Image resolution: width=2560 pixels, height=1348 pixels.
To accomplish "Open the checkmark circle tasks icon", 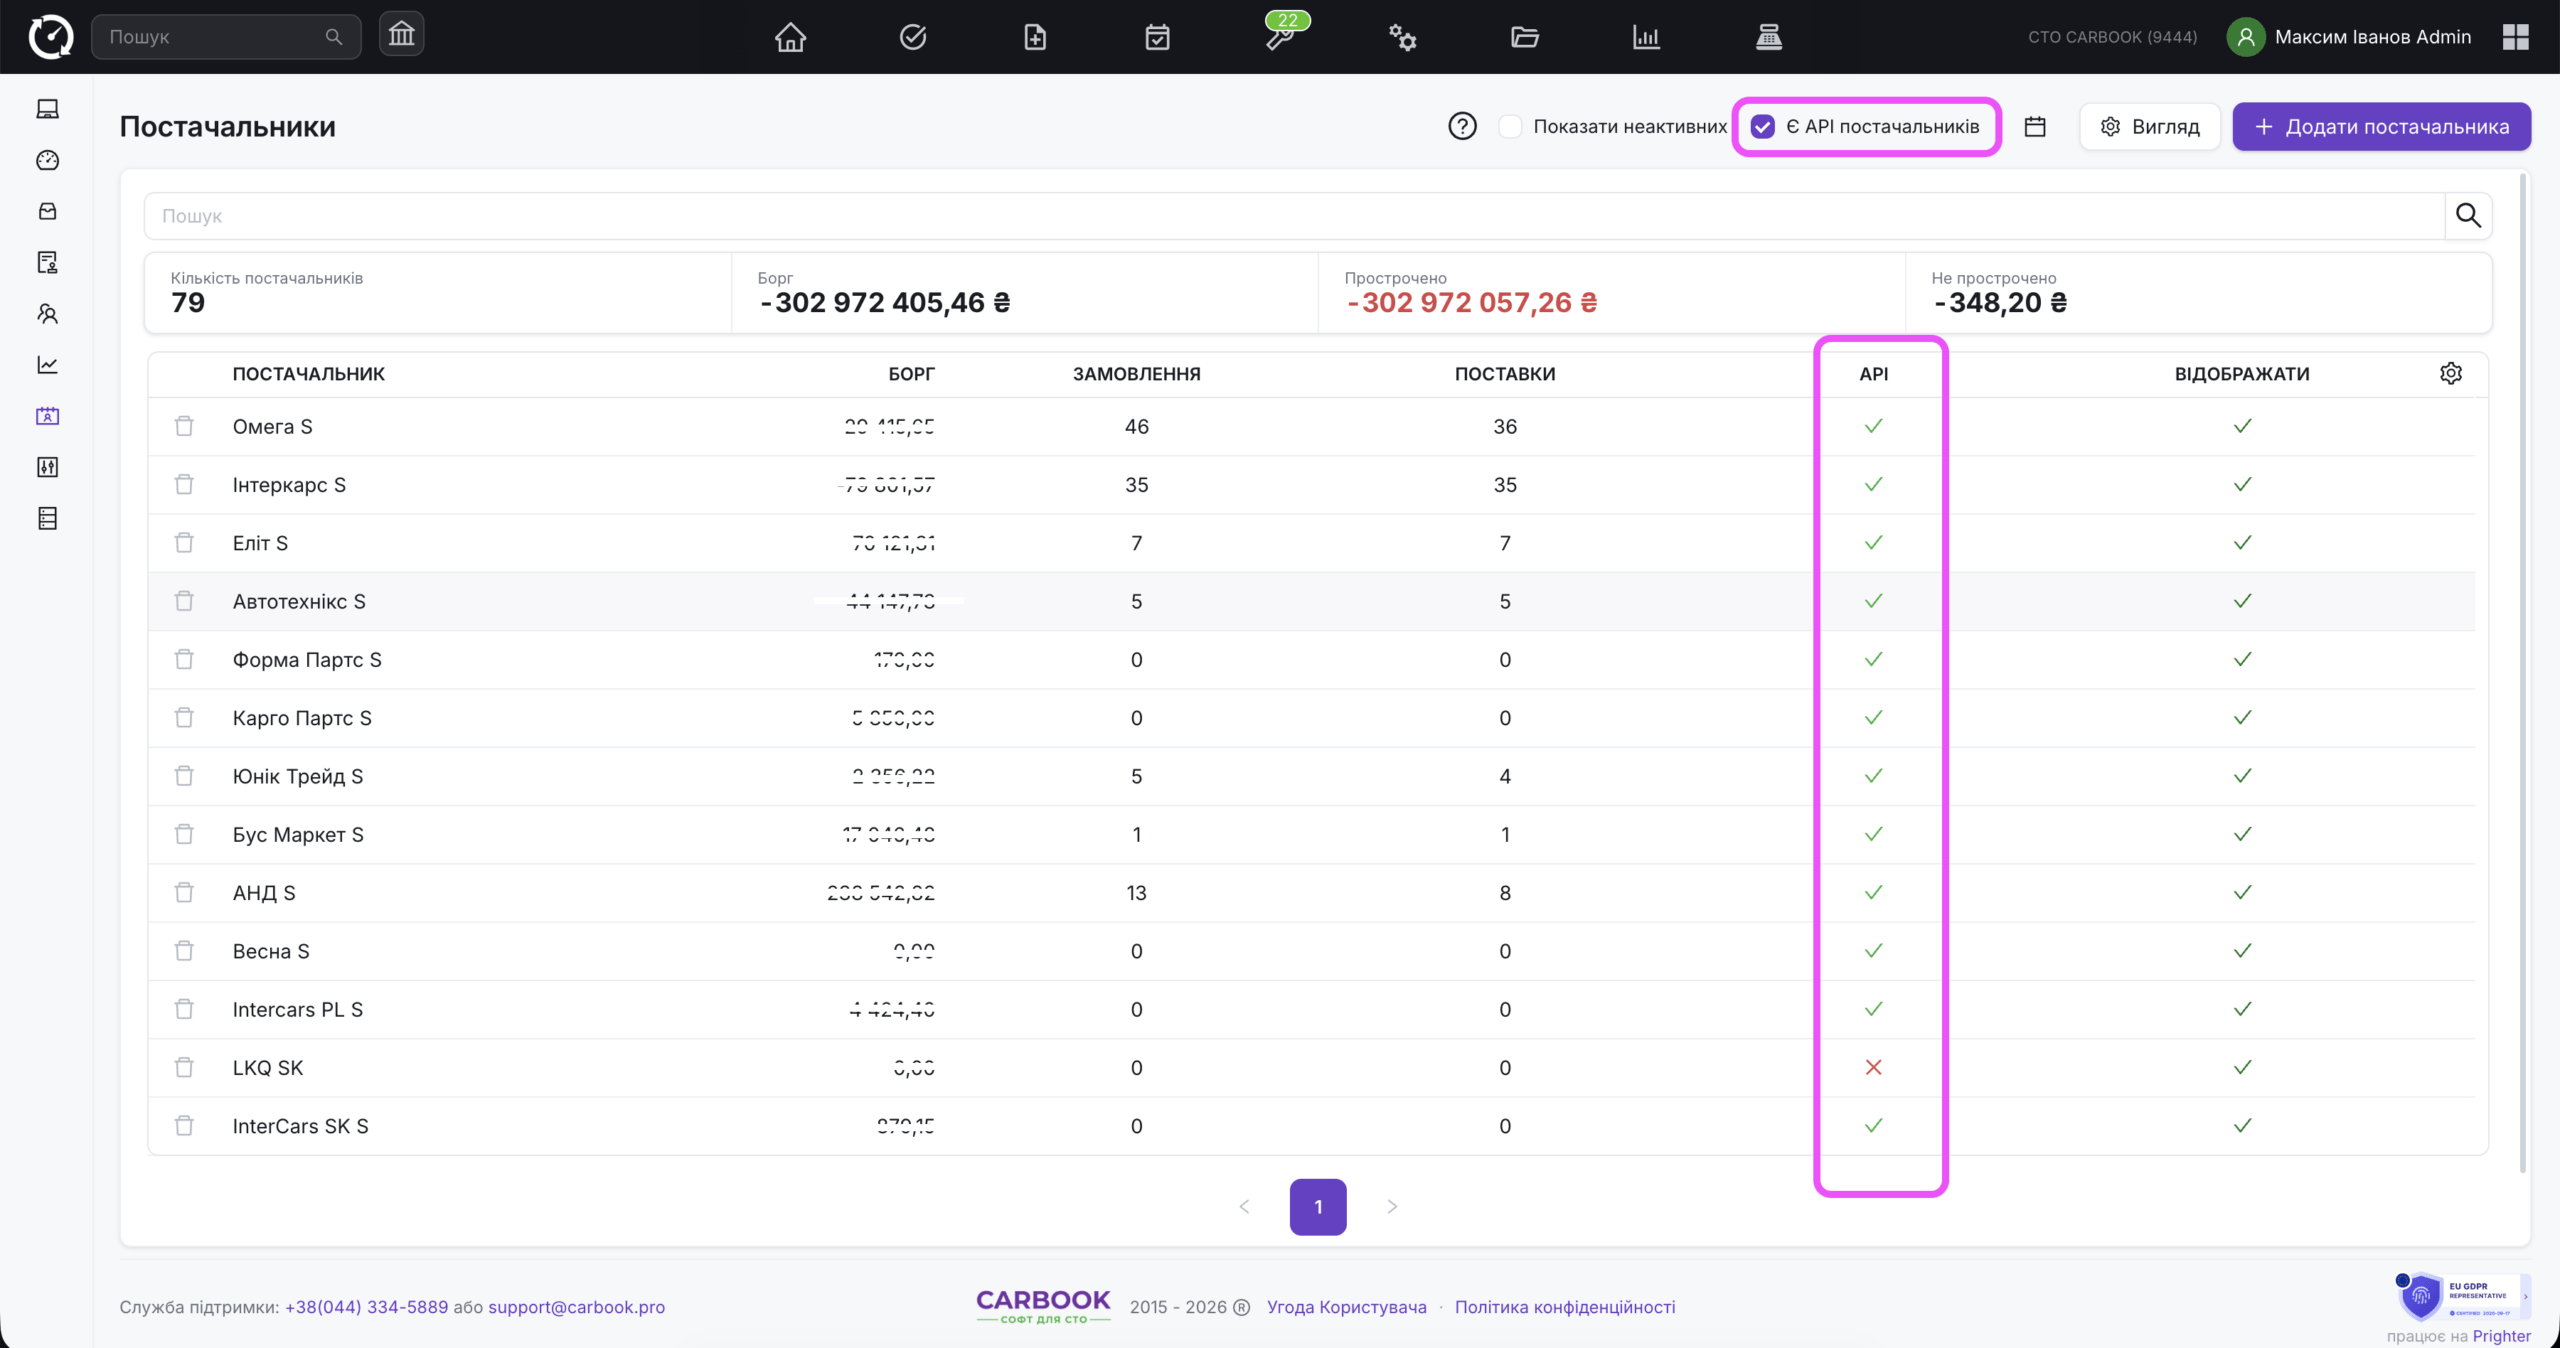I will pyautogui.click(x=913, y=37).
